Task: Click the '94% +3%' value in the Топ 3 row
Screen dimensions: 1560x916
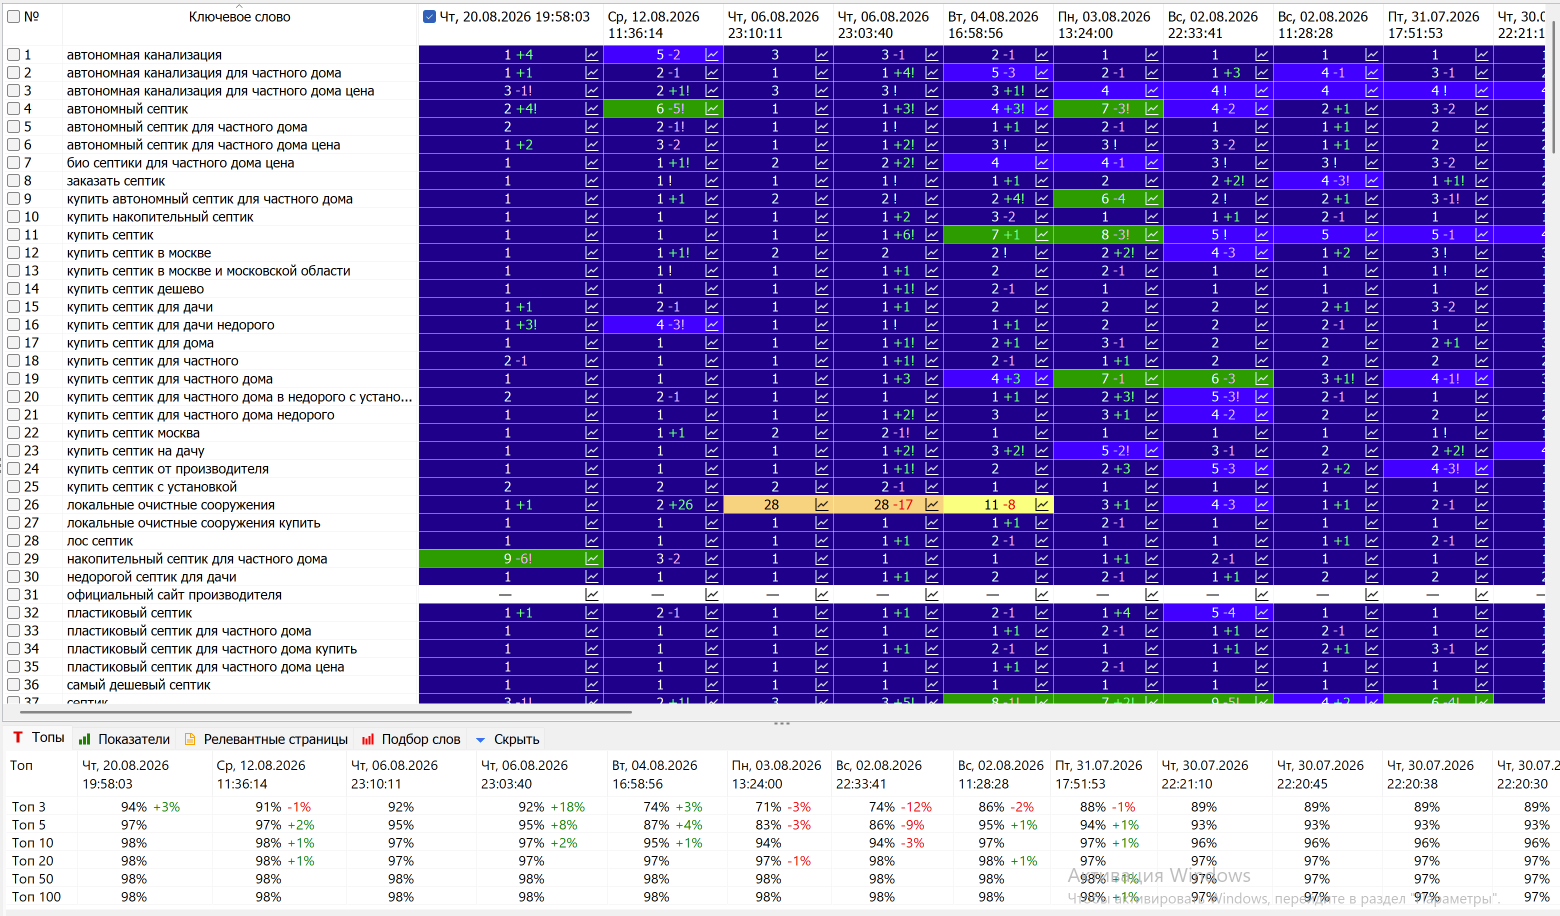Action: (x=150, y=807)
